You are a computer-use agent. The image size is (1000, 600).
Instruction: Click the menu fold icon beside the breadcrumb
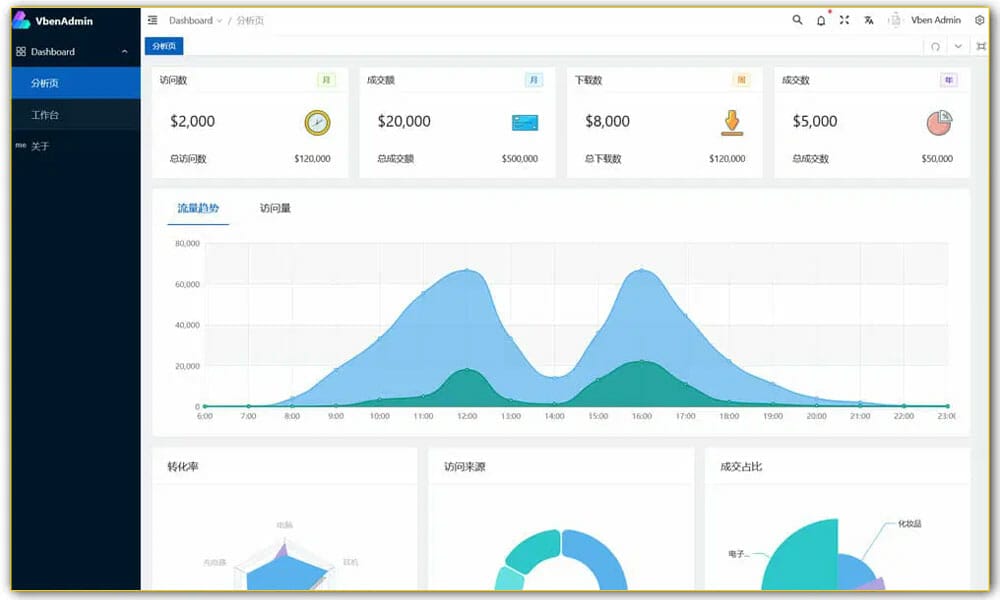[x=152, y=19]
